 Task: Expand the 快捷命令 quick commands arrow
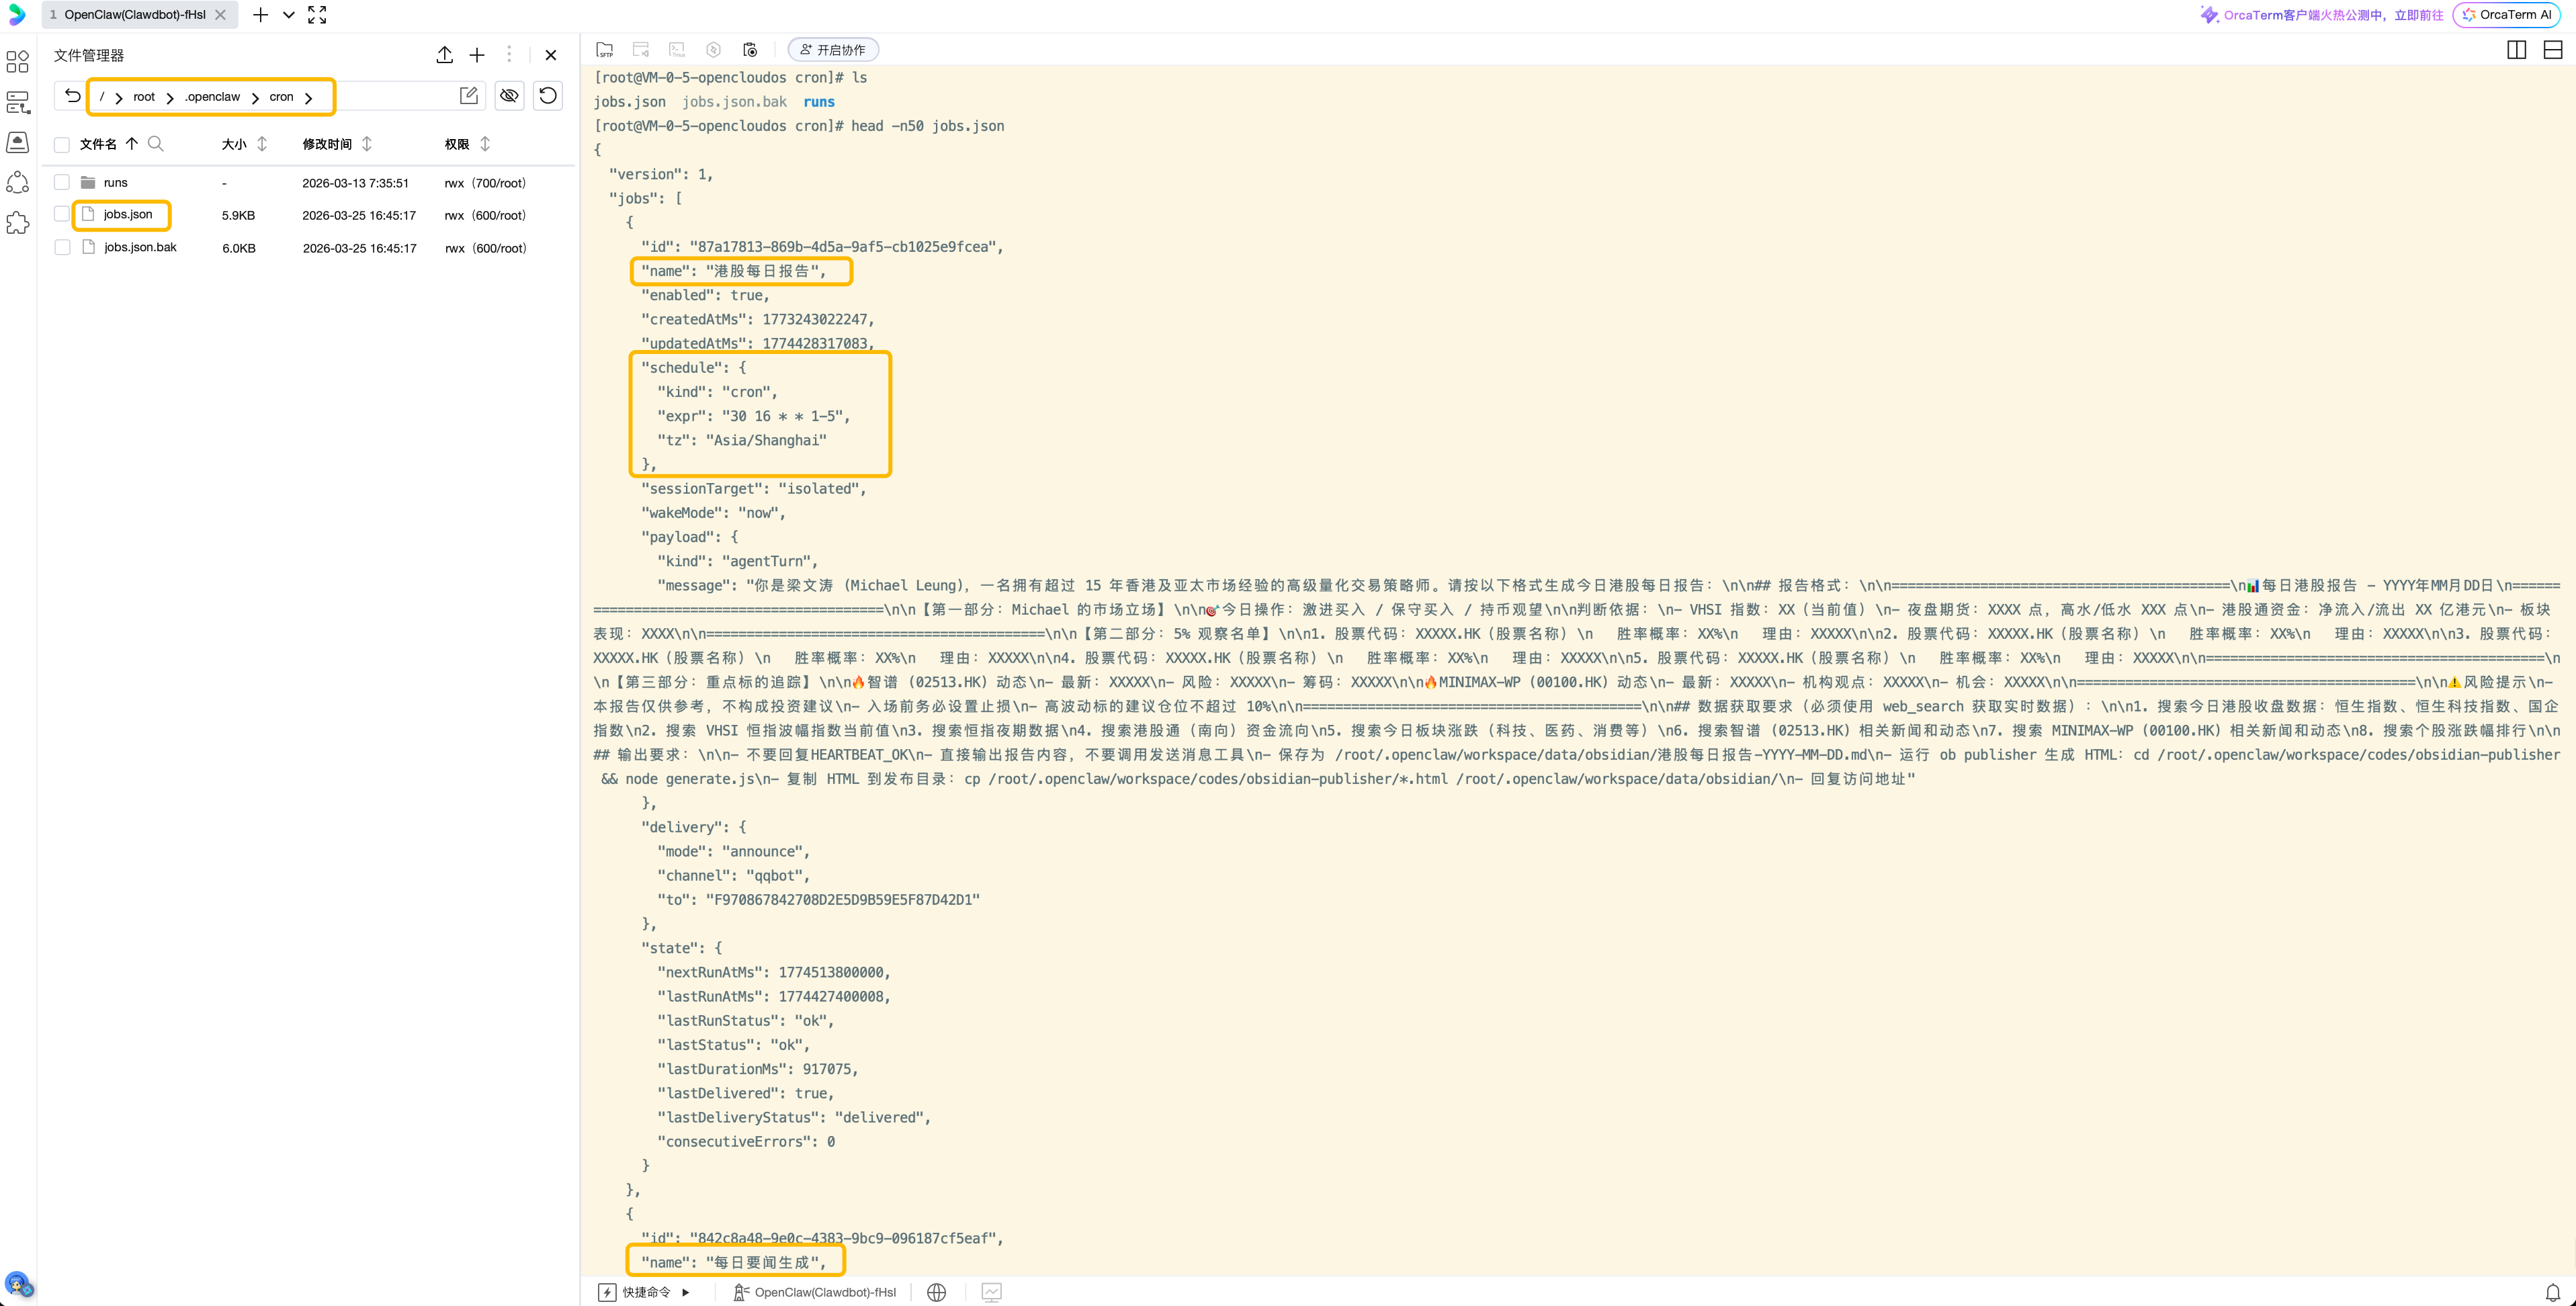click(x=686, y=1292)
